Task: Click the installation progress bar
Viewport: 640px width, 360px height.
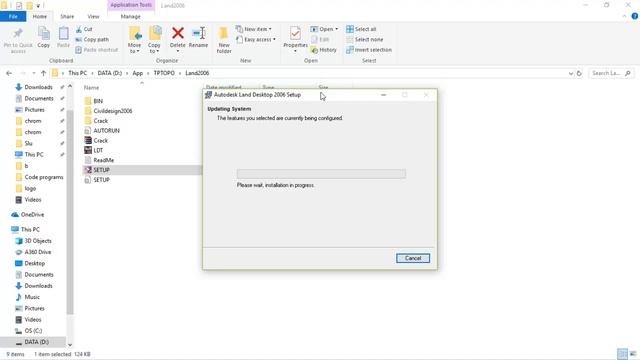Action: (321, 174)
